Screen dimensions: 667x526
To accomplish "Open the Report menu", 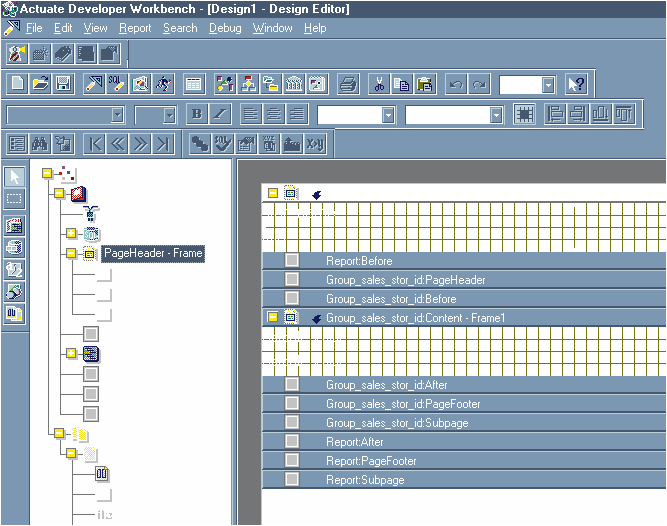I will coord(135,28).
